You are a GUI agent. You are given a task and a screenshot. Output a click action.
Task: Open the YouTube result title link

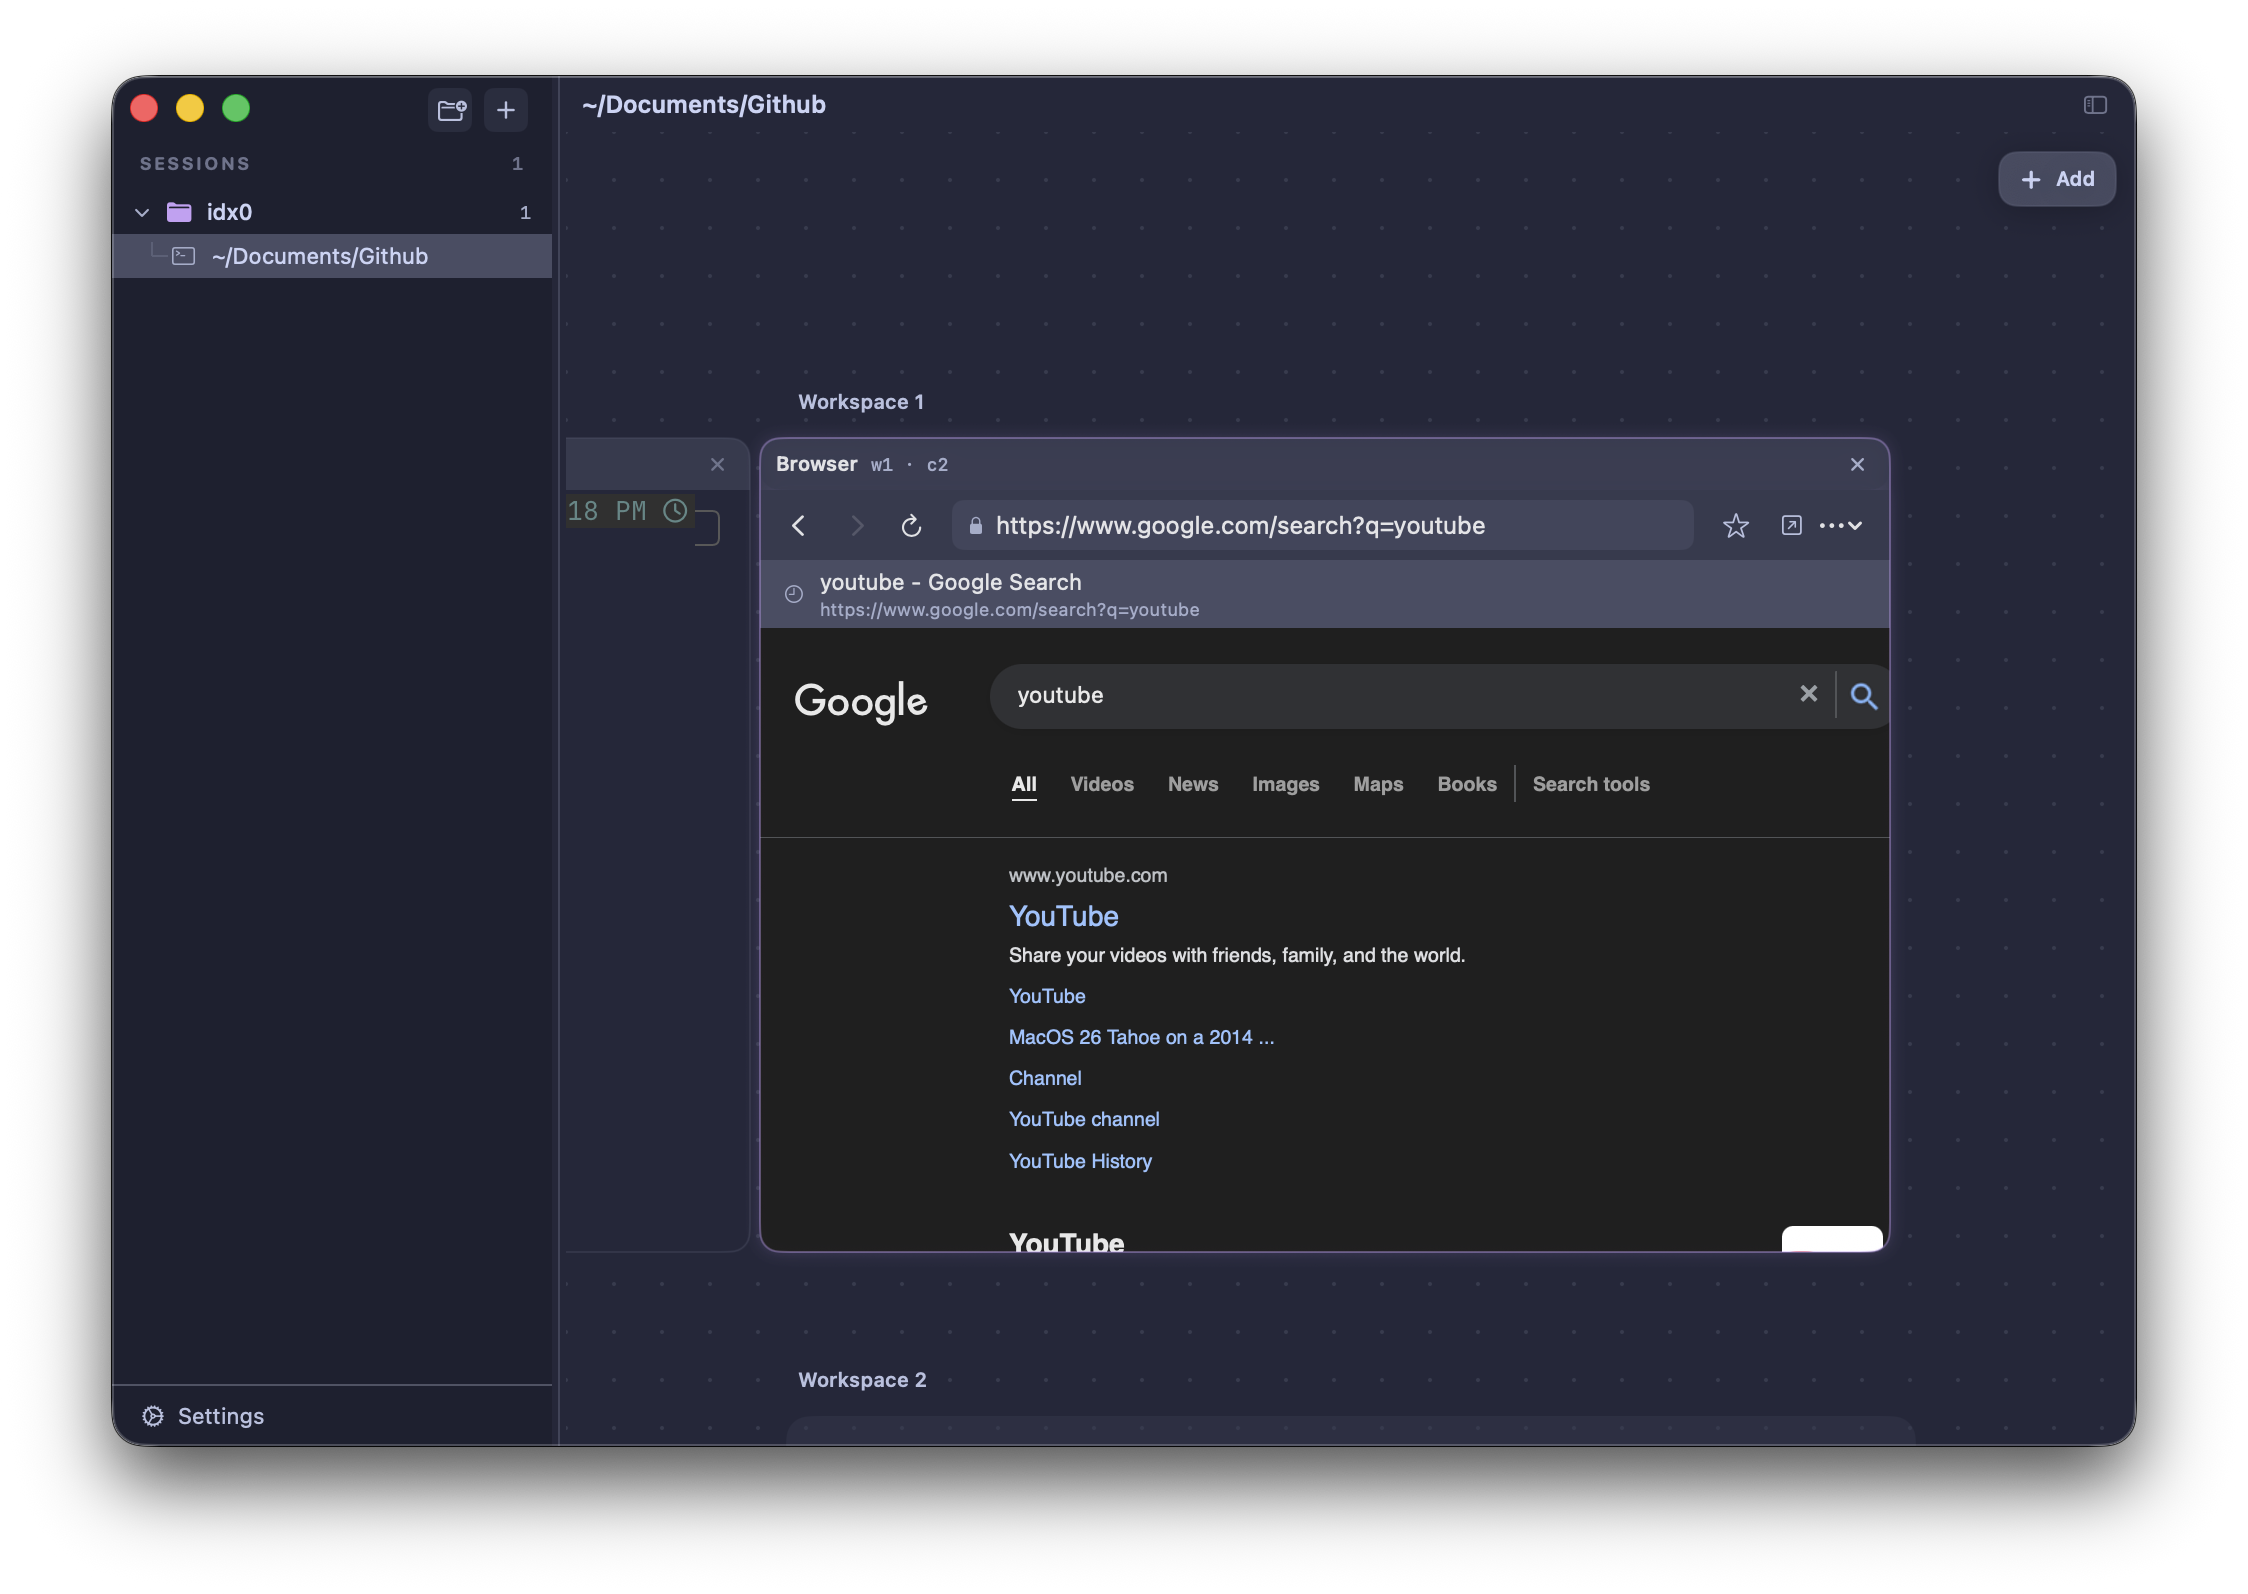[1063, 916]
